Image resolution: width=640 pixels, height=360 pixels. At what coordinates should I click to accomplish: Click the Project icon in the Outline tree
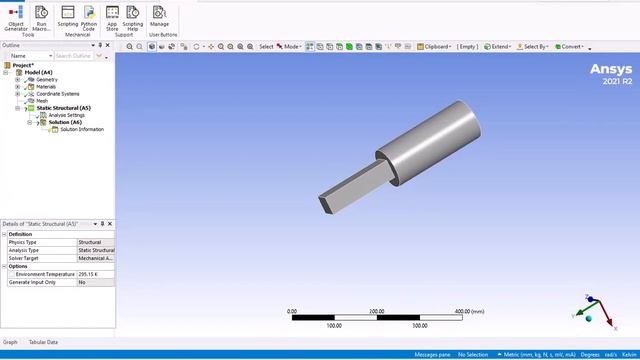coord(7,65)
